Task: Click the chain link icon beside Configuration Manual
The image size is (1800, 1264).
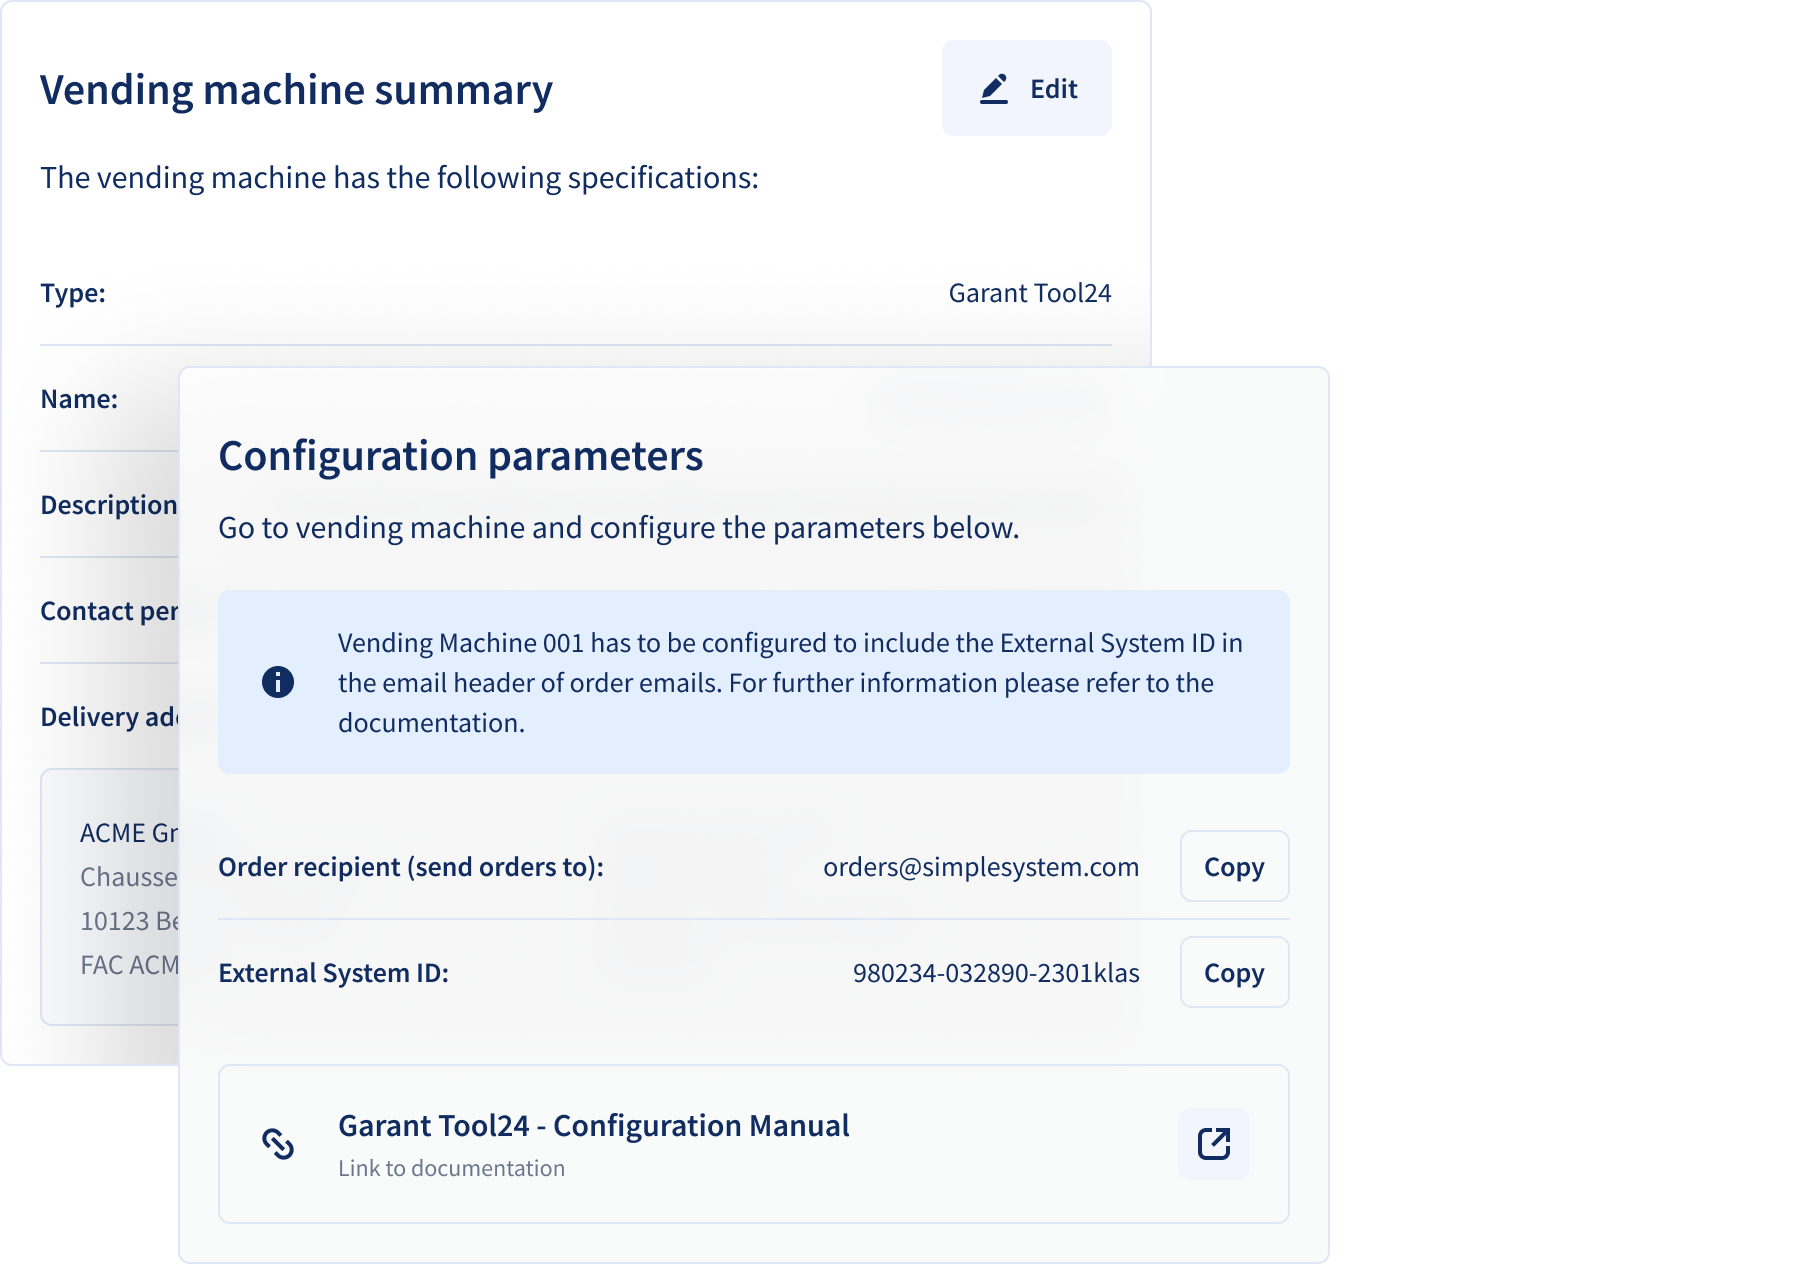Action: (x=278, y=1143)
